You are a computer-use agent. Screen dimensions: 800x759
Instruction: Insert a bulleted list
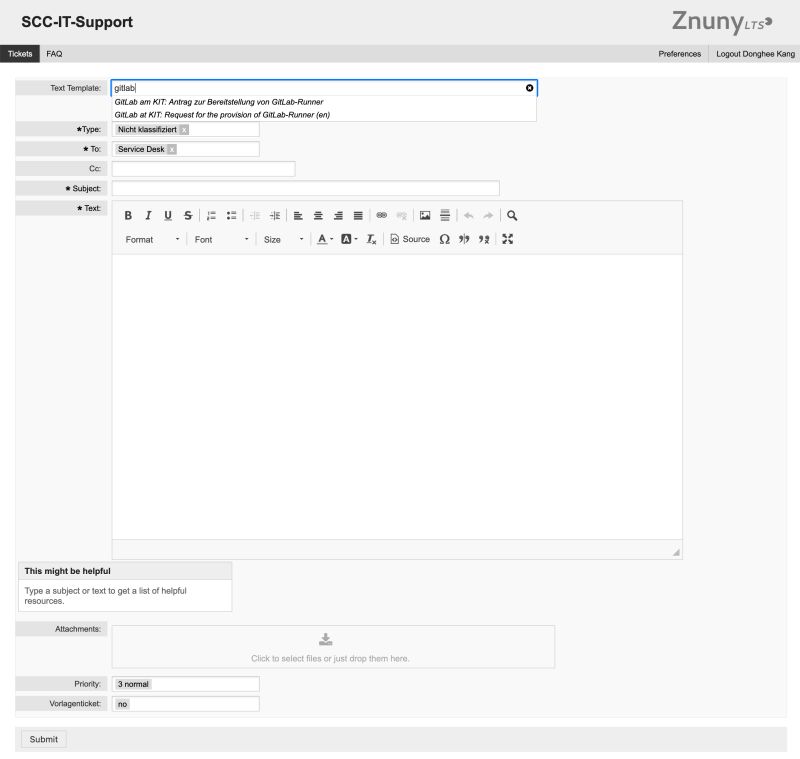(x=231, y=215)
